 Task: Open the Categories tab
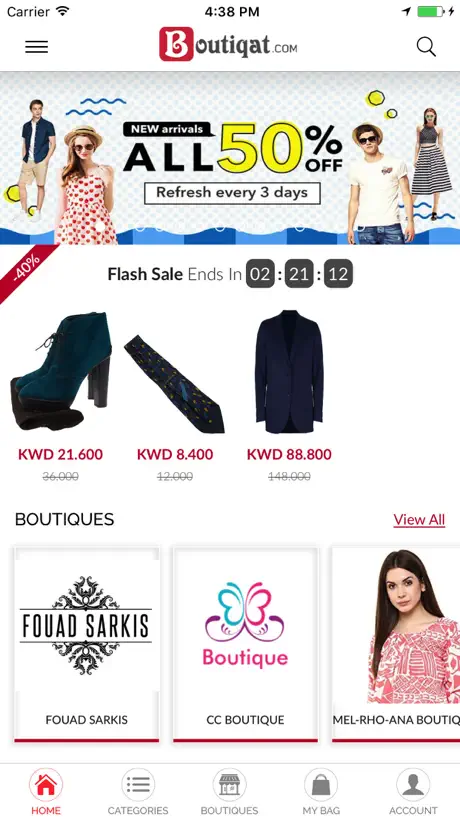(x=138, y=791)
